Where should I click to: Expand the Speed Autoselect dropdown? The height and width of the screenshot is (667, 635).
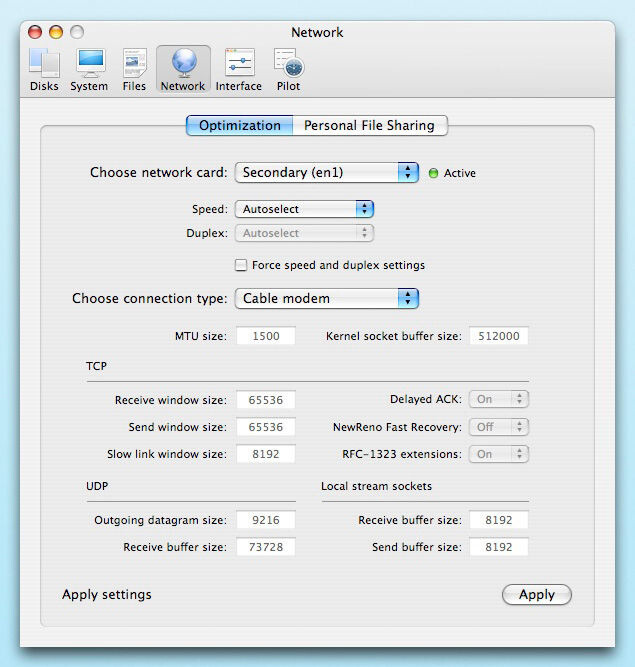(x=304, y=209)
